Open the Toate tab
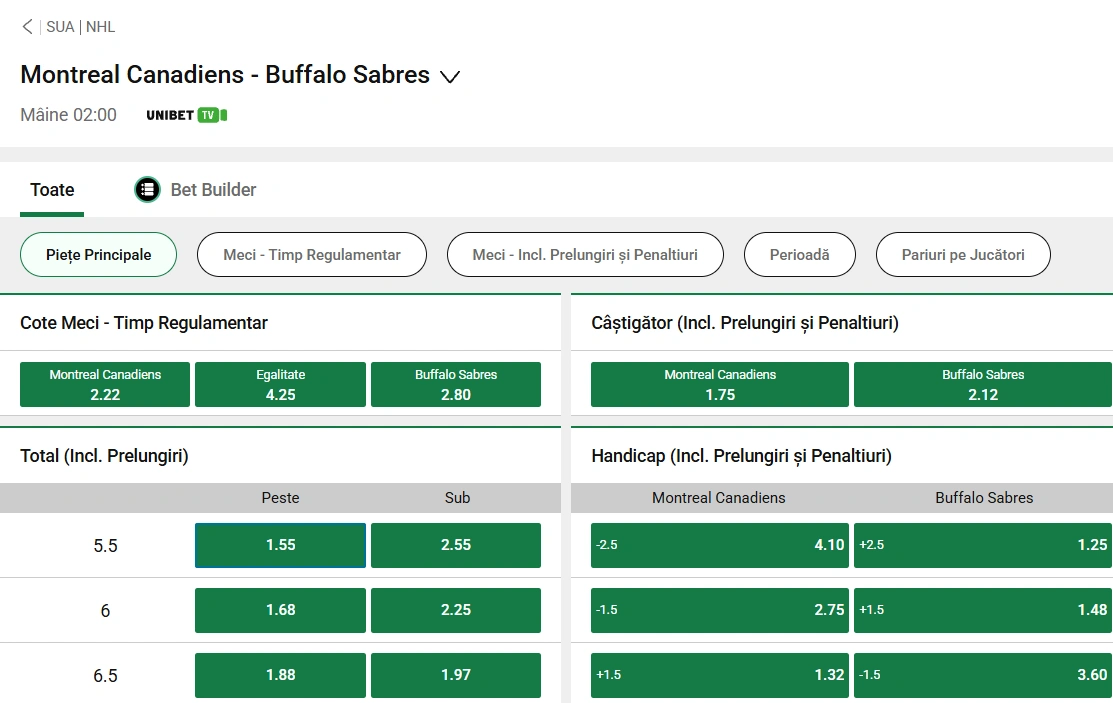Screen dimensions: 1113x703 (52, 189)
